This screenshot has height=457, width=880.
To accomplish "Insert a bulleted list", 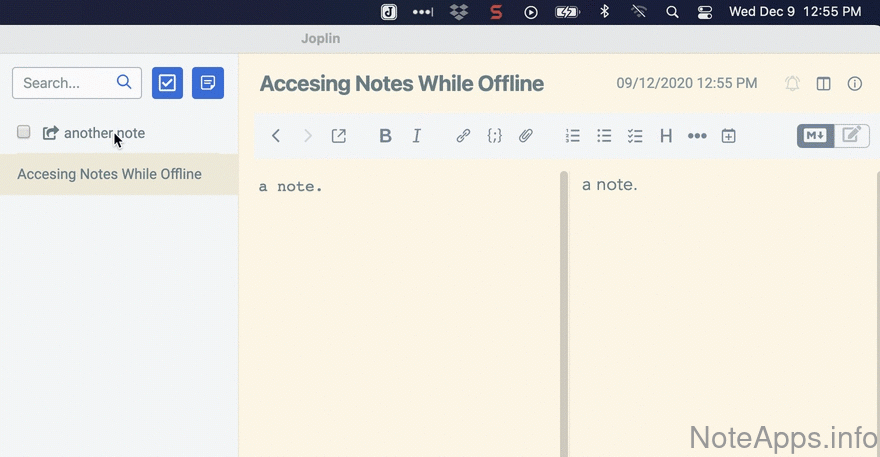I will coord(604,136).
